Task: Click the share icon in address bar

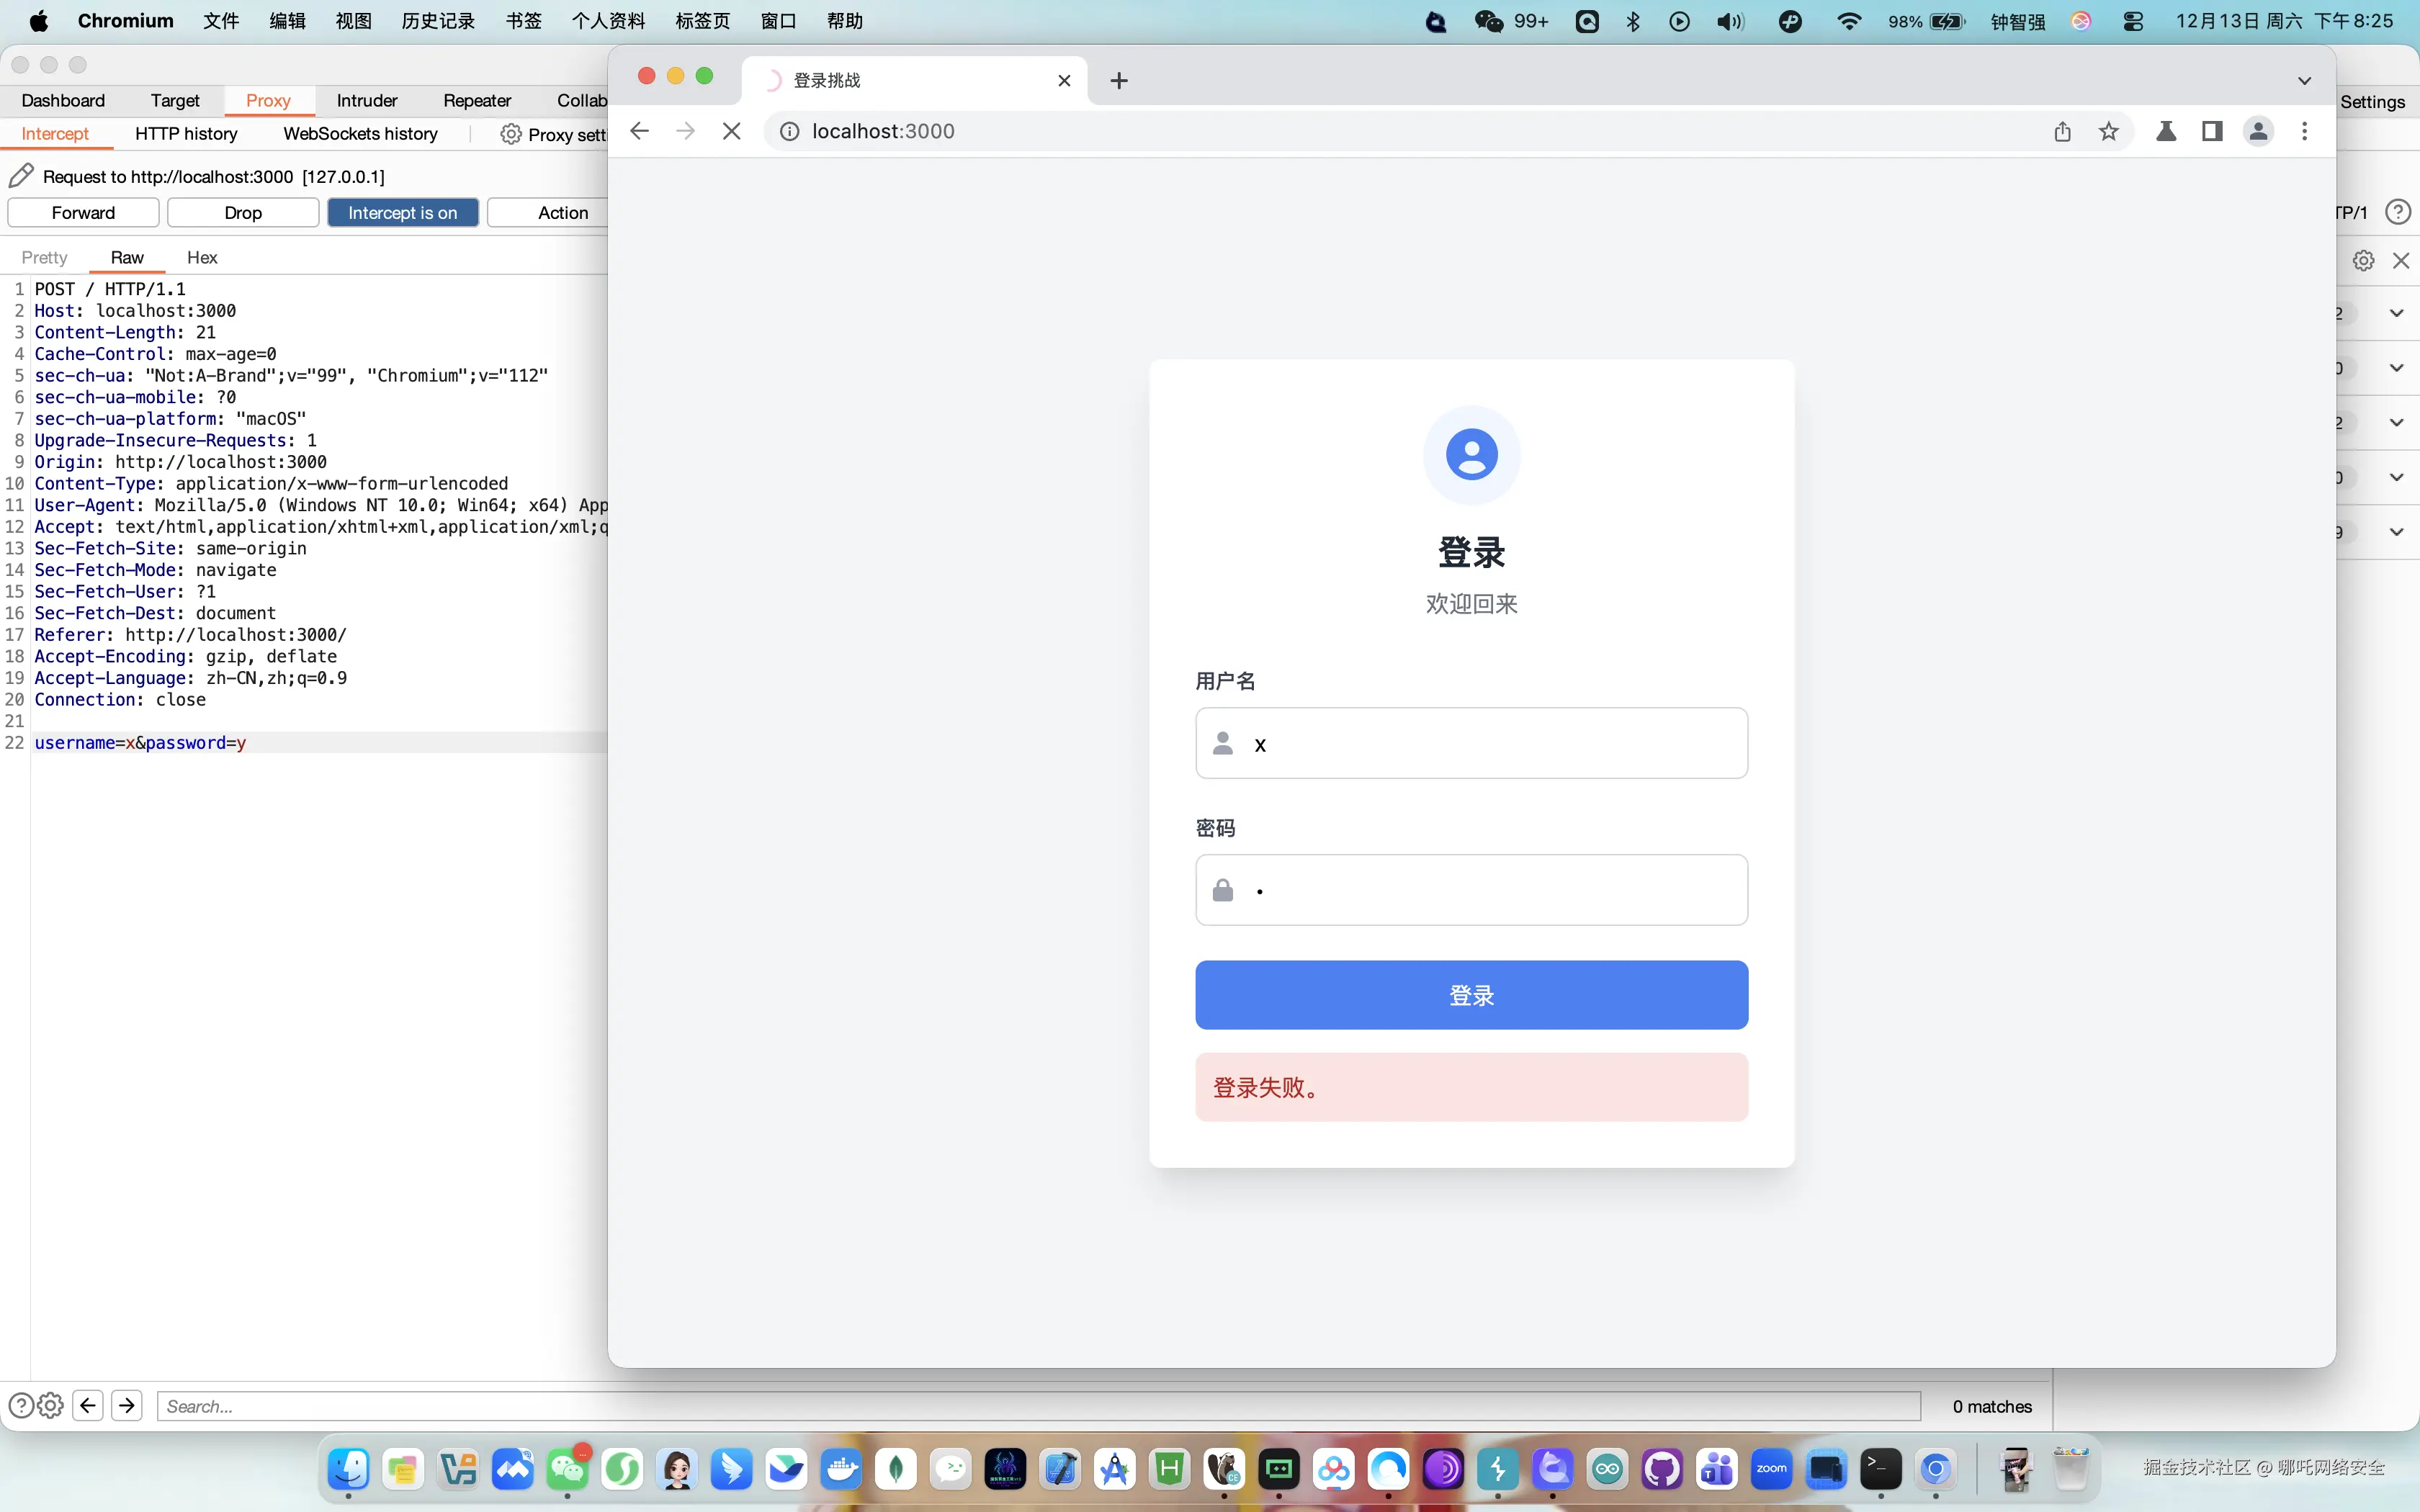Action: 2062,131
